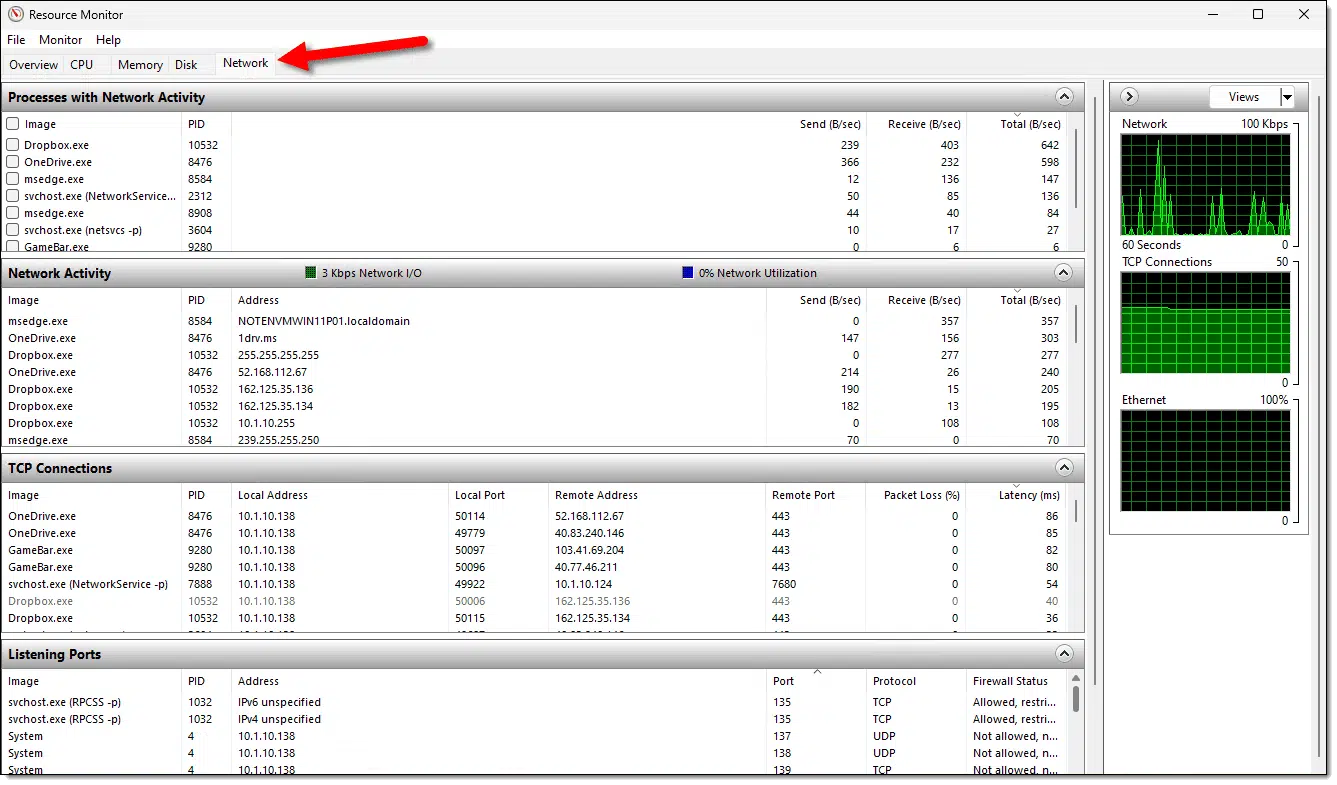Click the blue Network Utilization legend square
The width and height of the screenshot is (1337, 785).
click(x=687, y=272)
